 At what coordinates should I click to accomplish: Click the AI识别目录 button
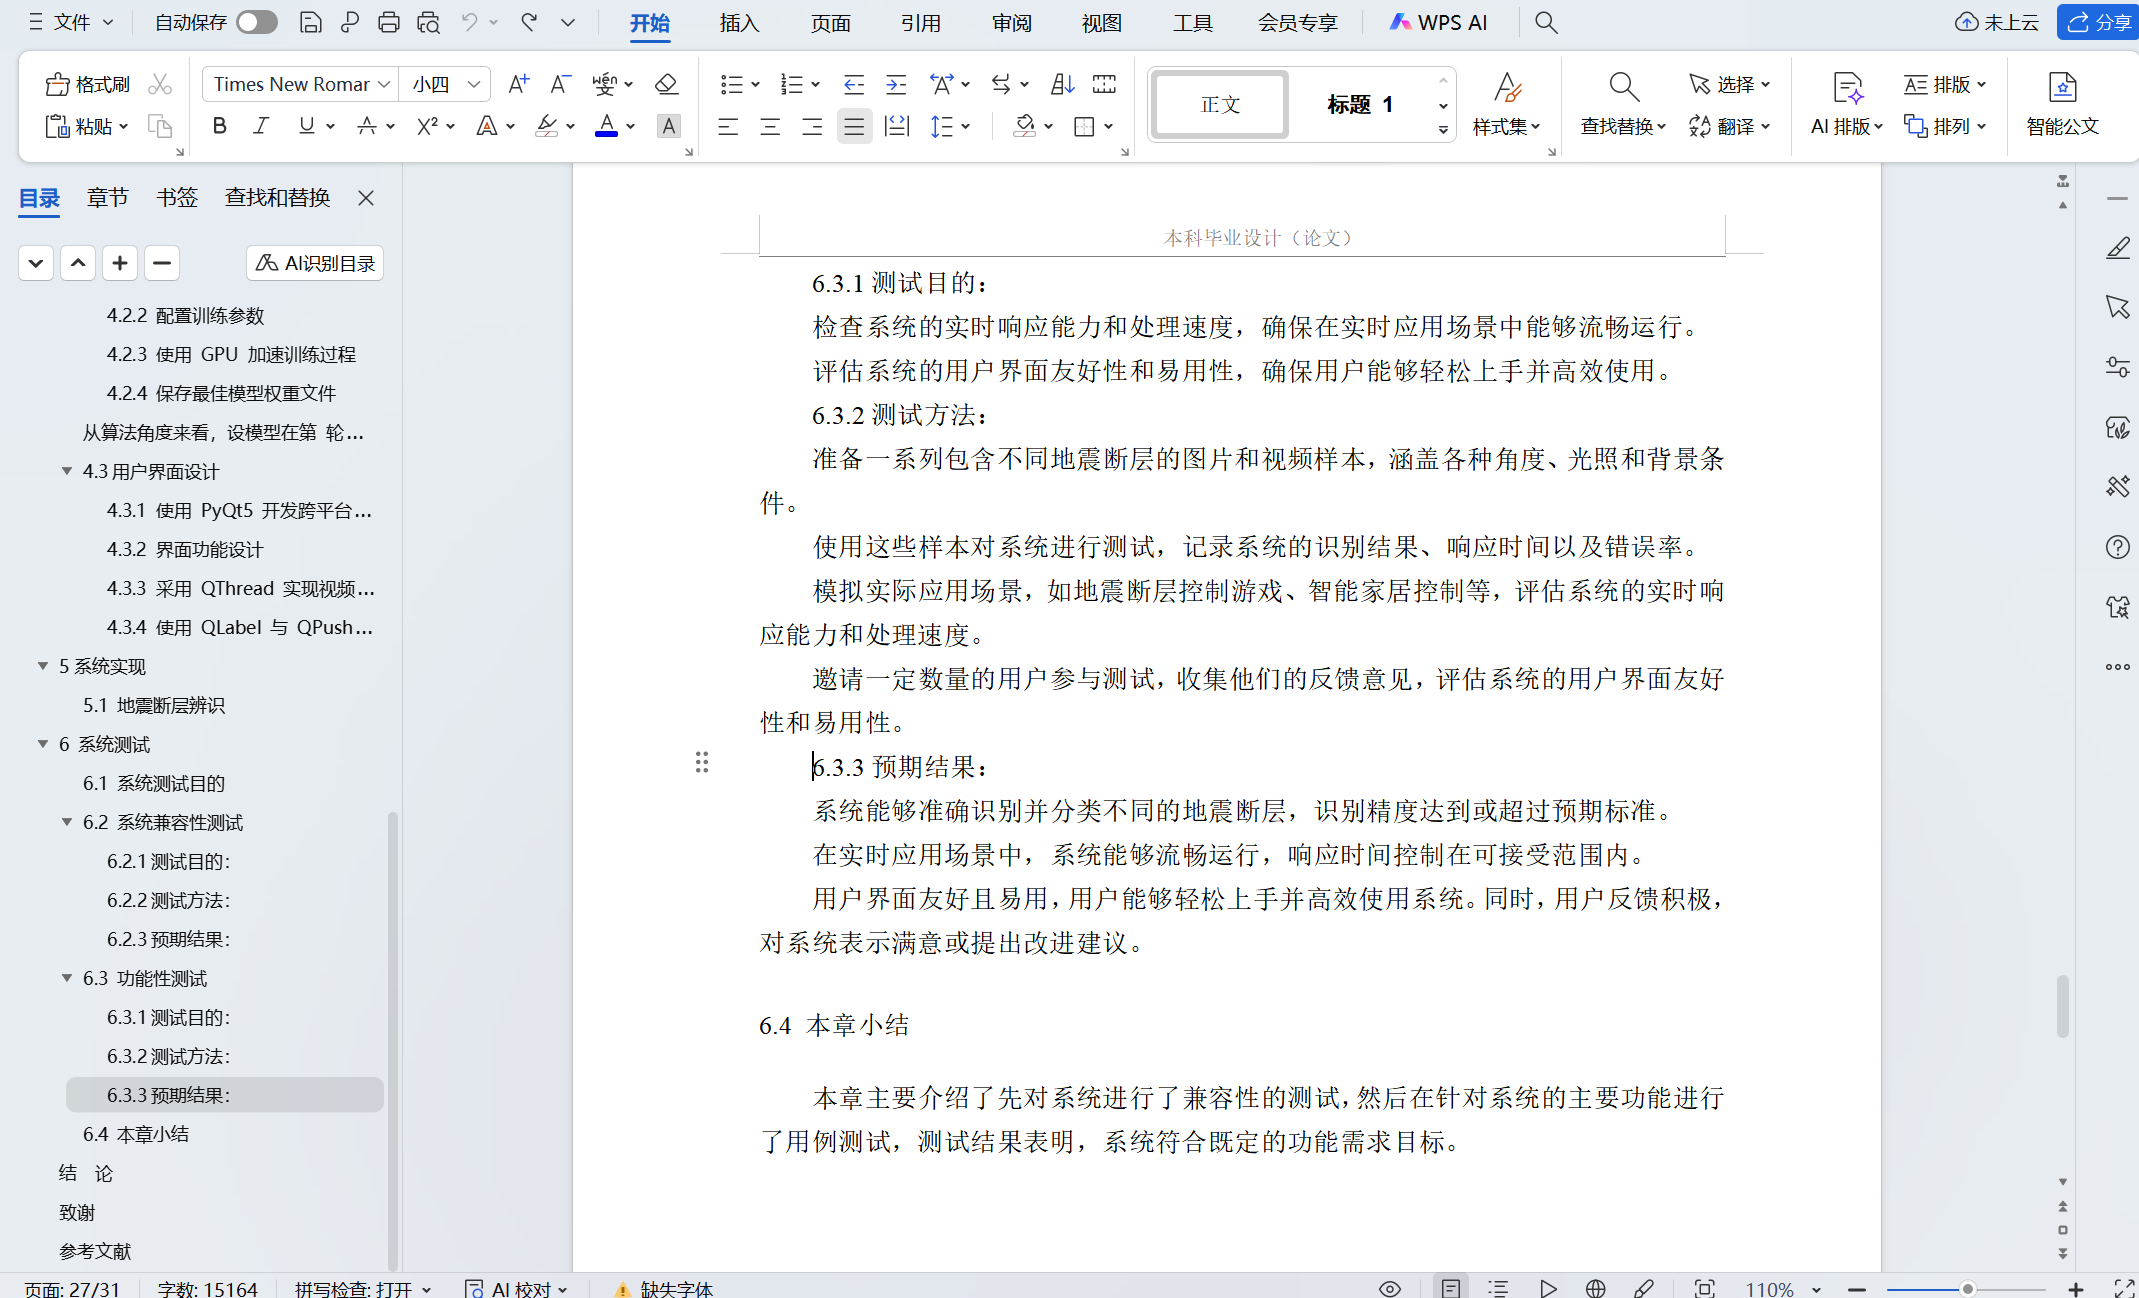(x=315, y=263)
